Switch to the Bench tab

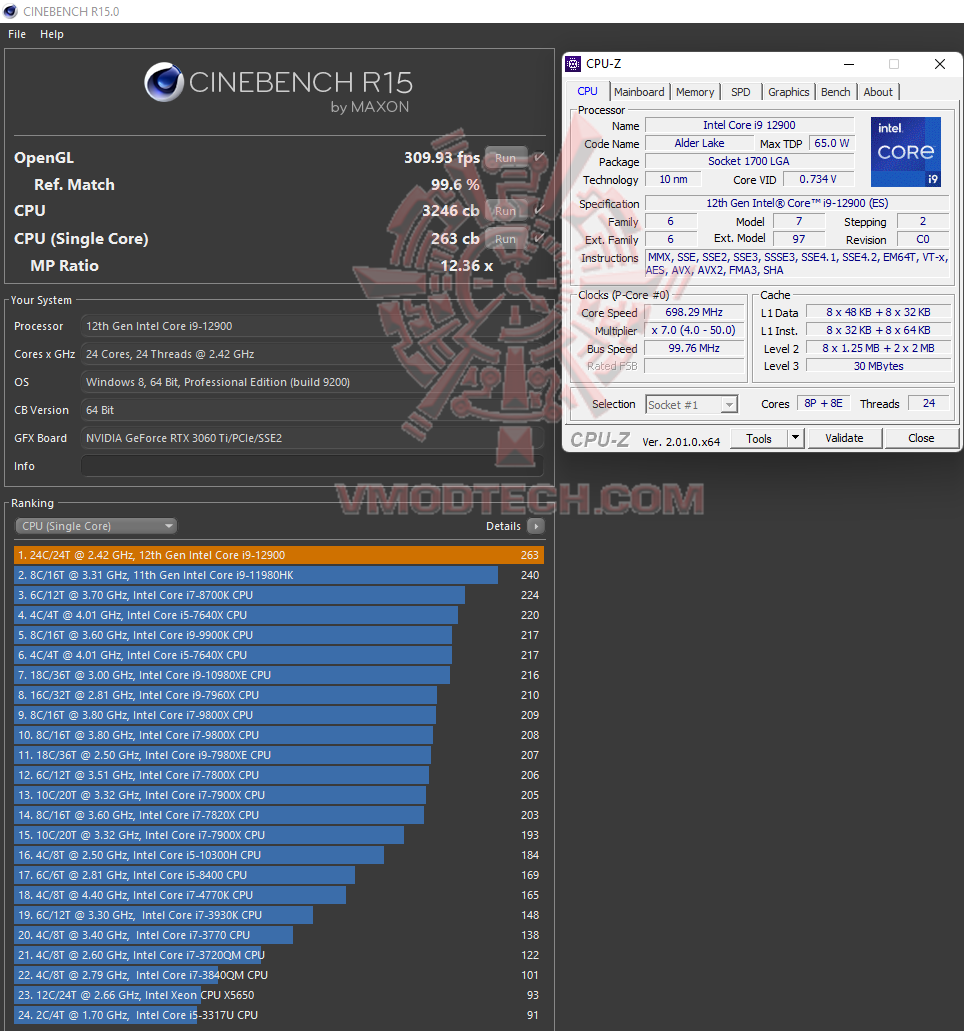point(835,92)
